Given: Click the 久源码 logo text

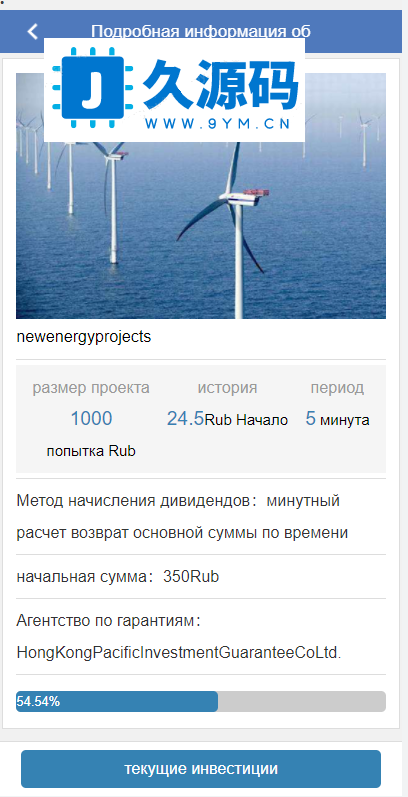Looking at the screenshot, I should pos(219,84).
